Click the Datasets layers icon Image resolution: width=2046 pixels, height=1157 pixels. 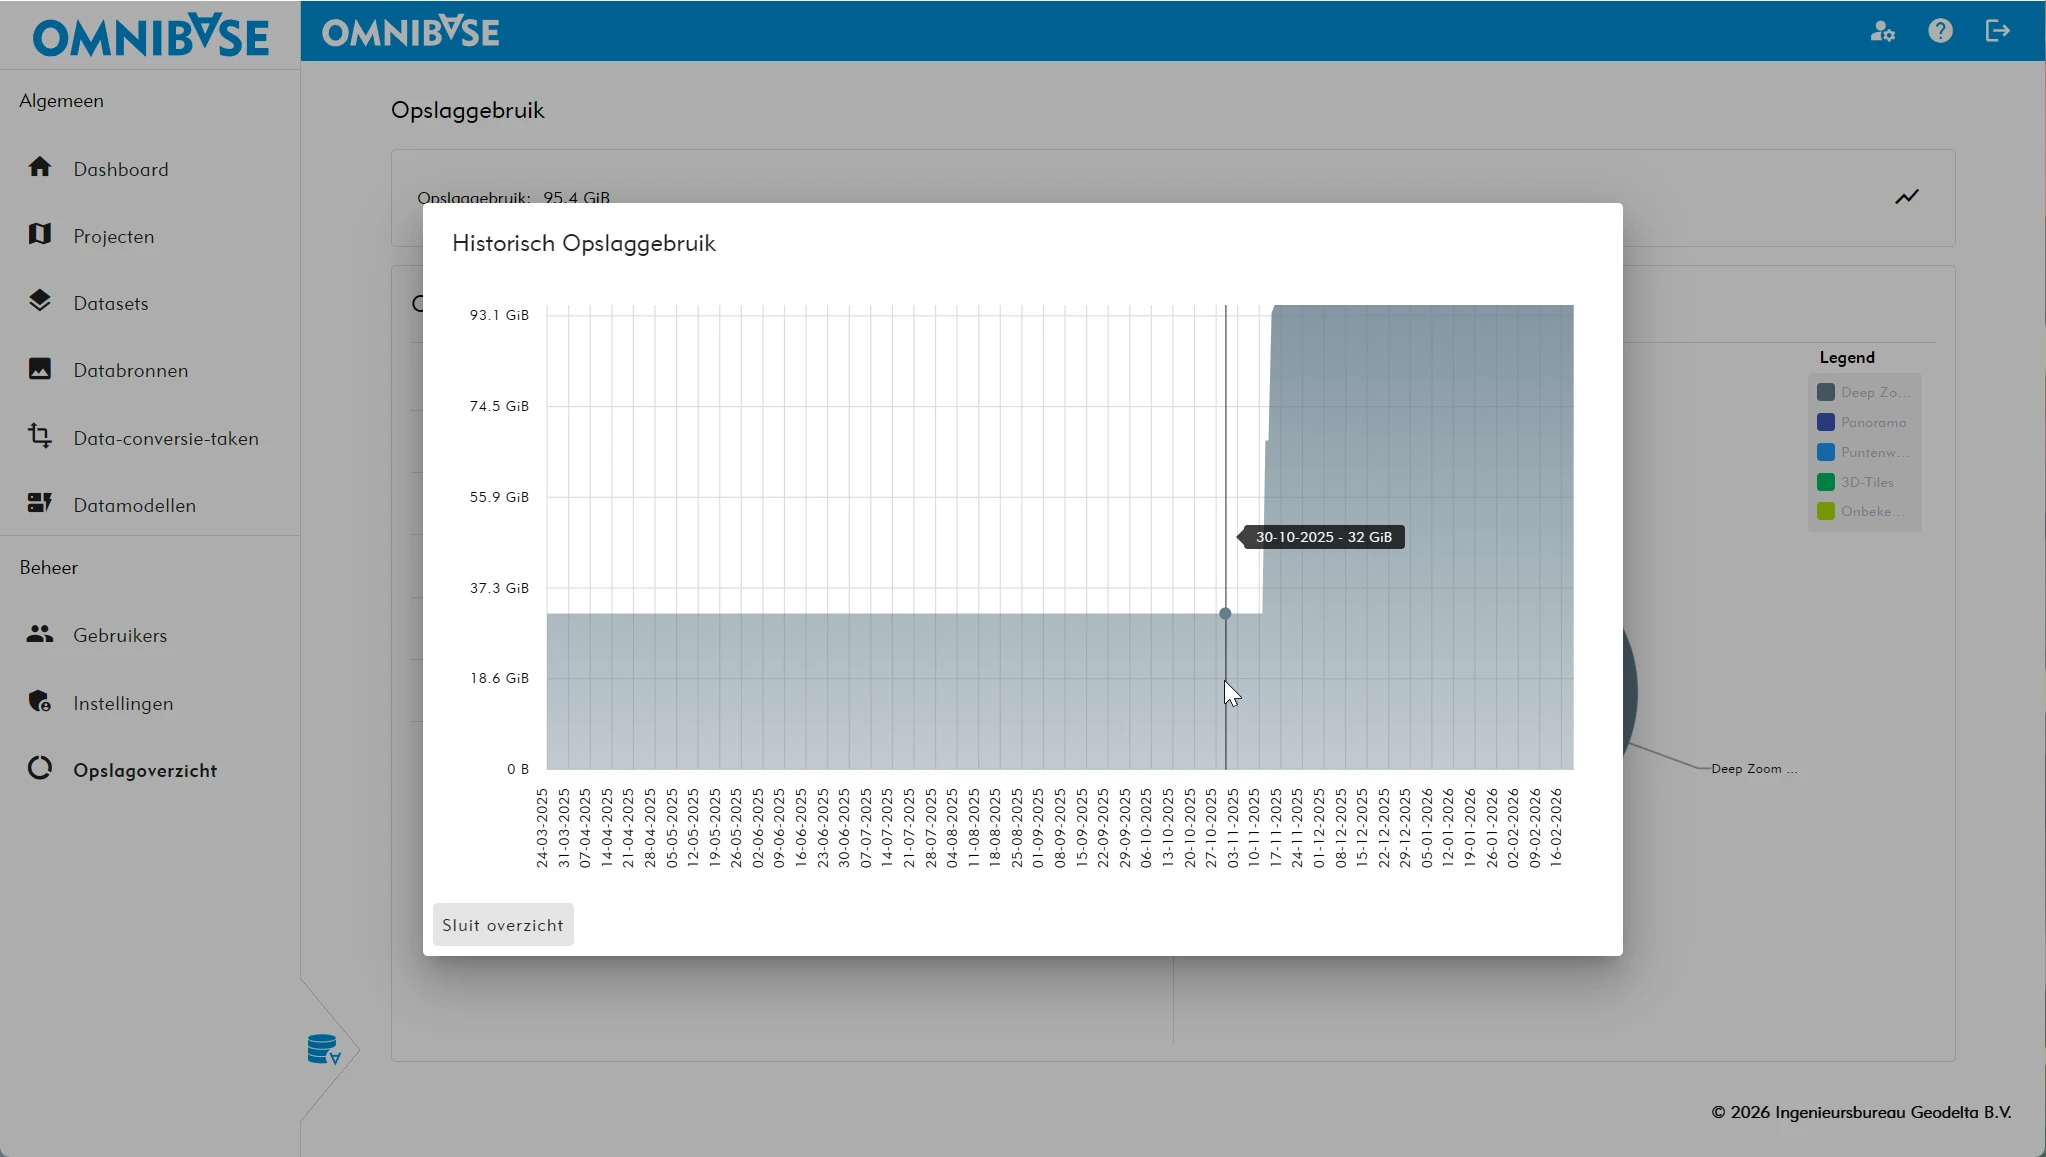coord(40,301)
